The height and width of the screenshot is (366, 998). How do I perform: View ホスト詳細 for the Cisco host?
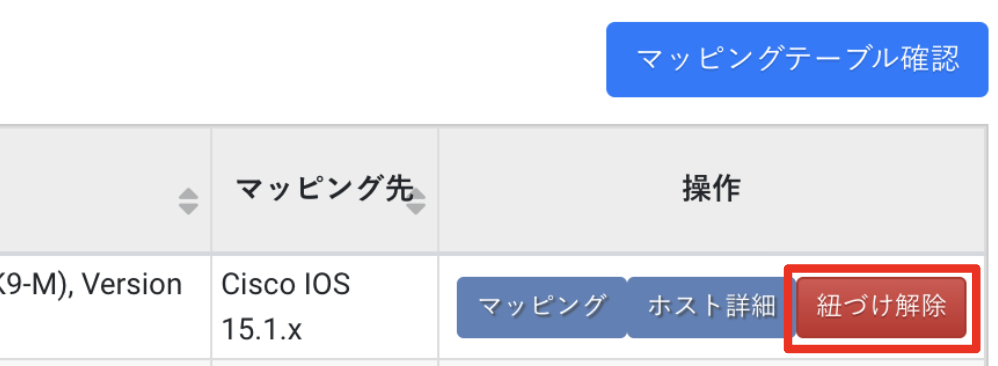click(711, 307)
